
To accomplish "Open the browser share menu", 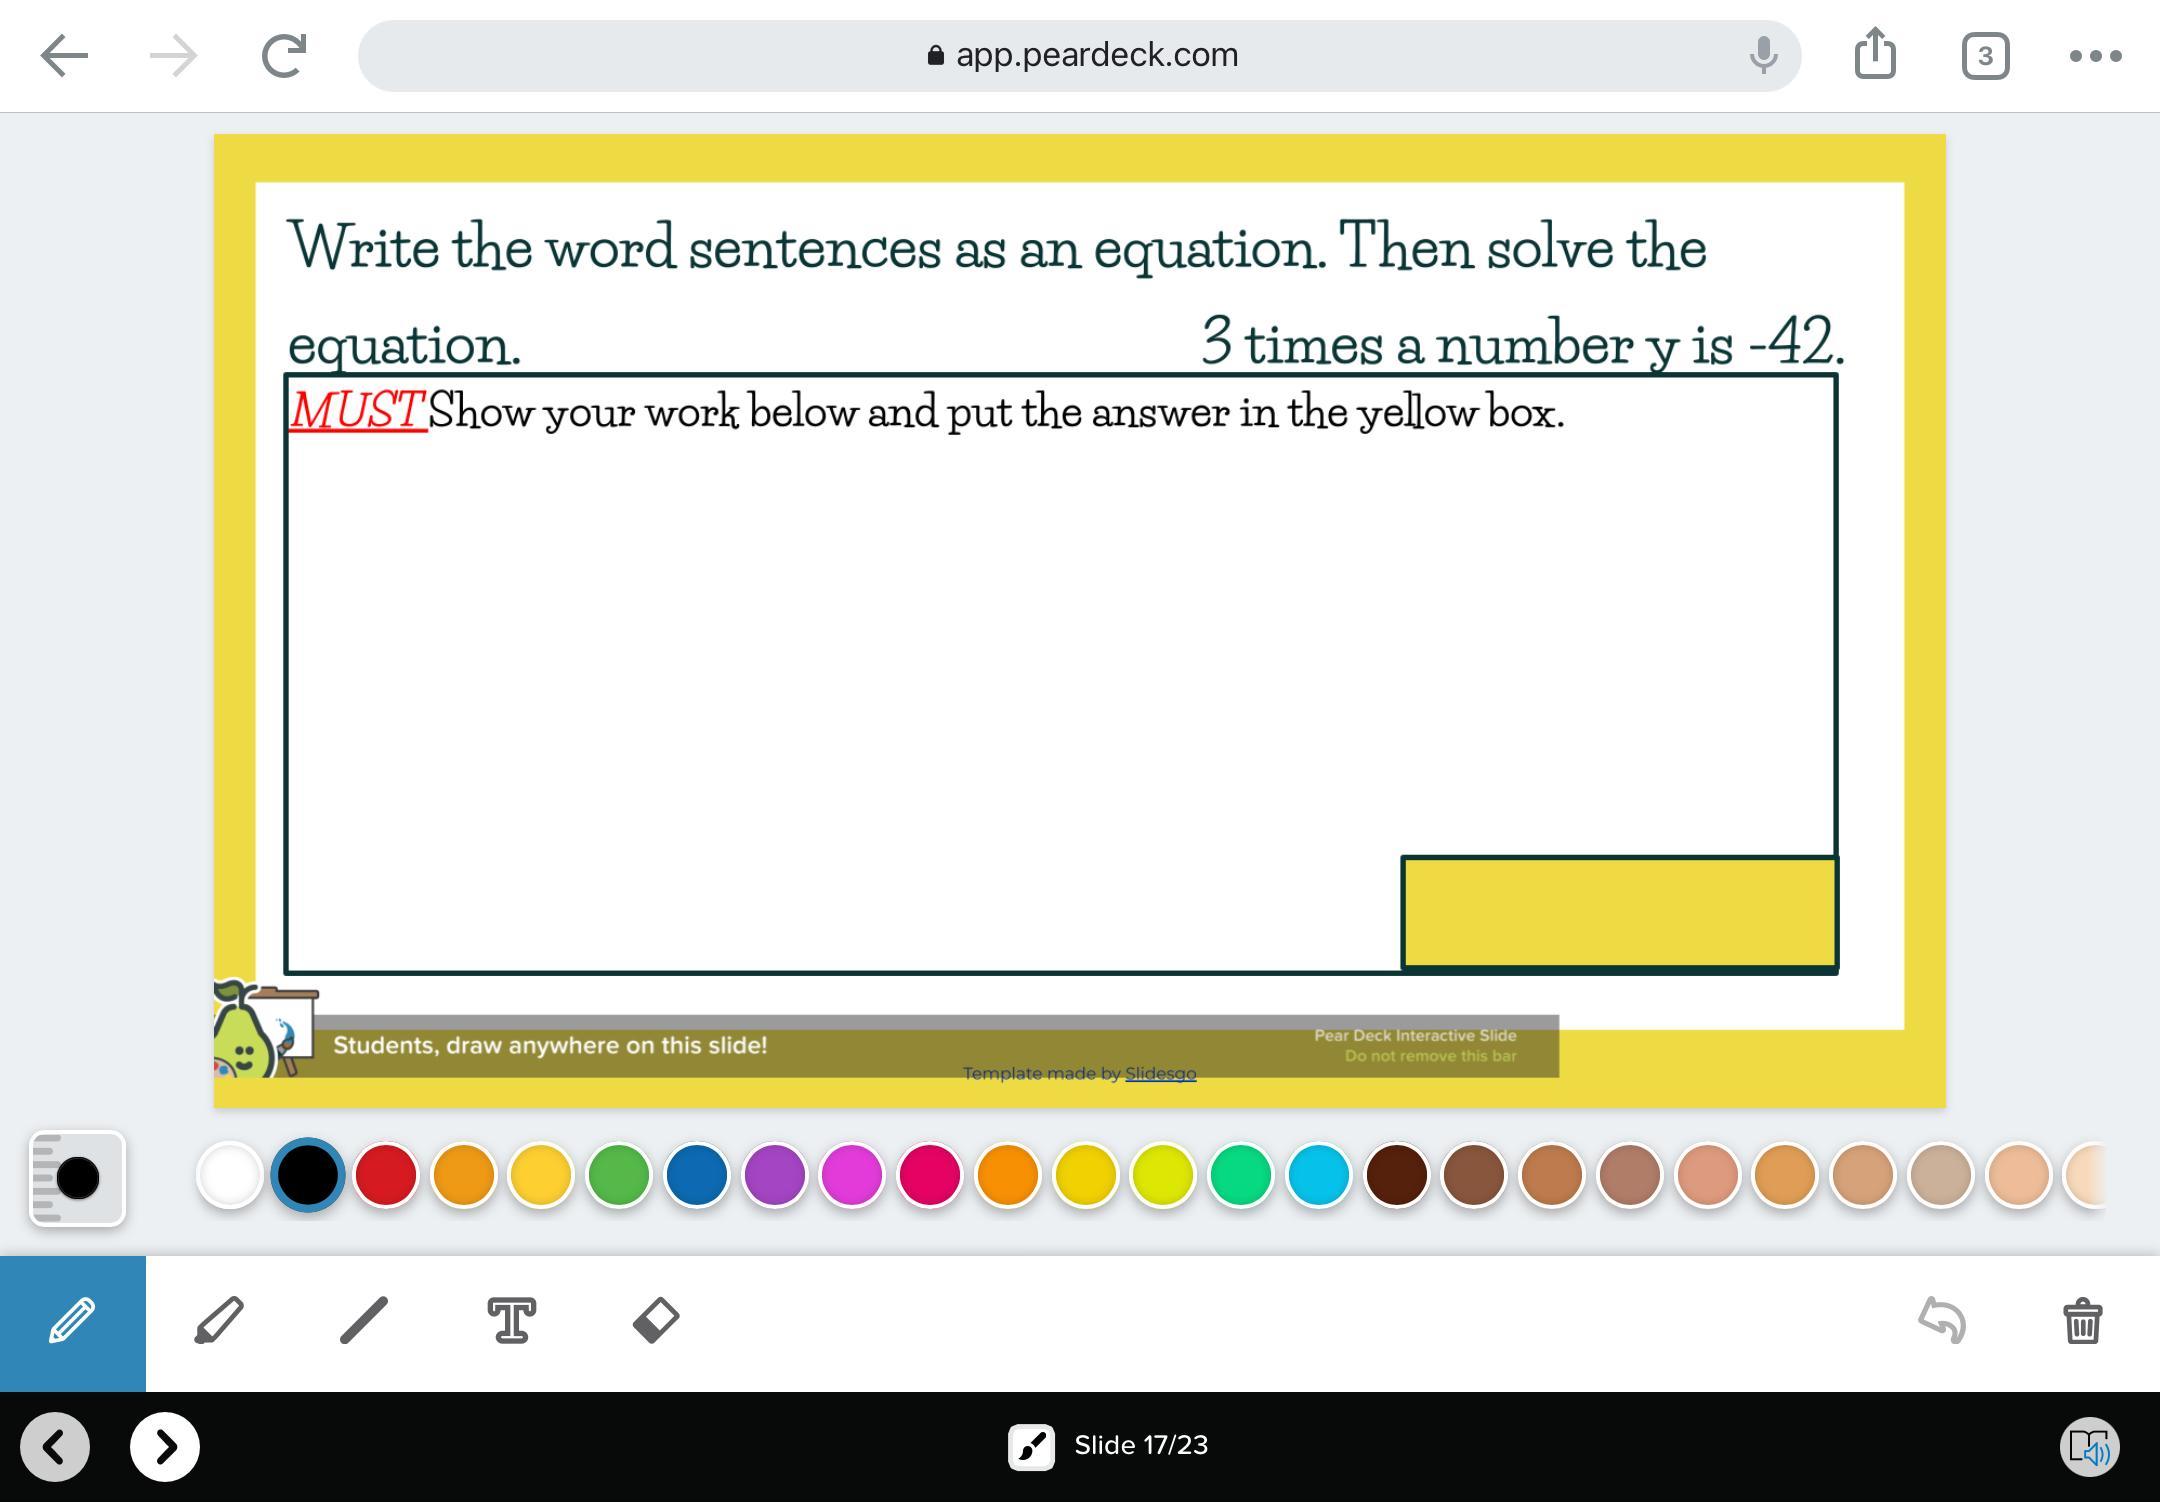I will point(1875,54).
